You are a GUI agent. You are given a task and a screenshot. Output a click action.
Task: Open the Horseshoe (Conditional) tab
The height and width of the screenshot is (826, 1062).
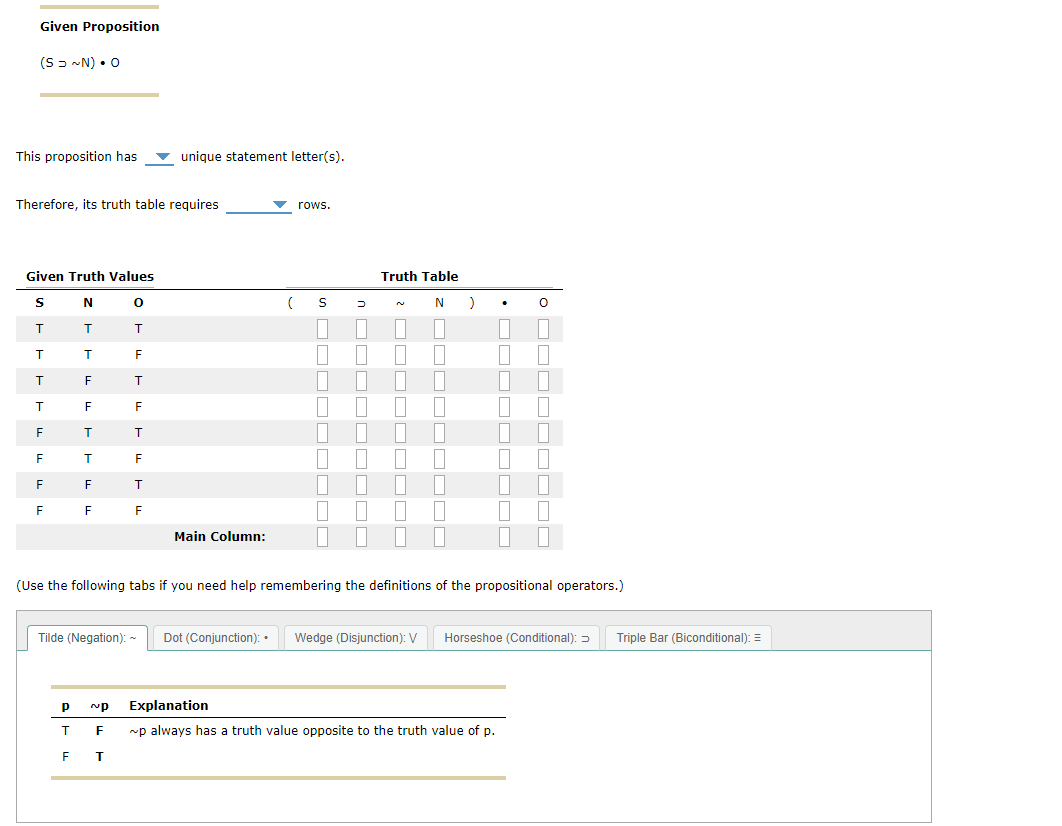pyautogui.click(x=515, y=637)
